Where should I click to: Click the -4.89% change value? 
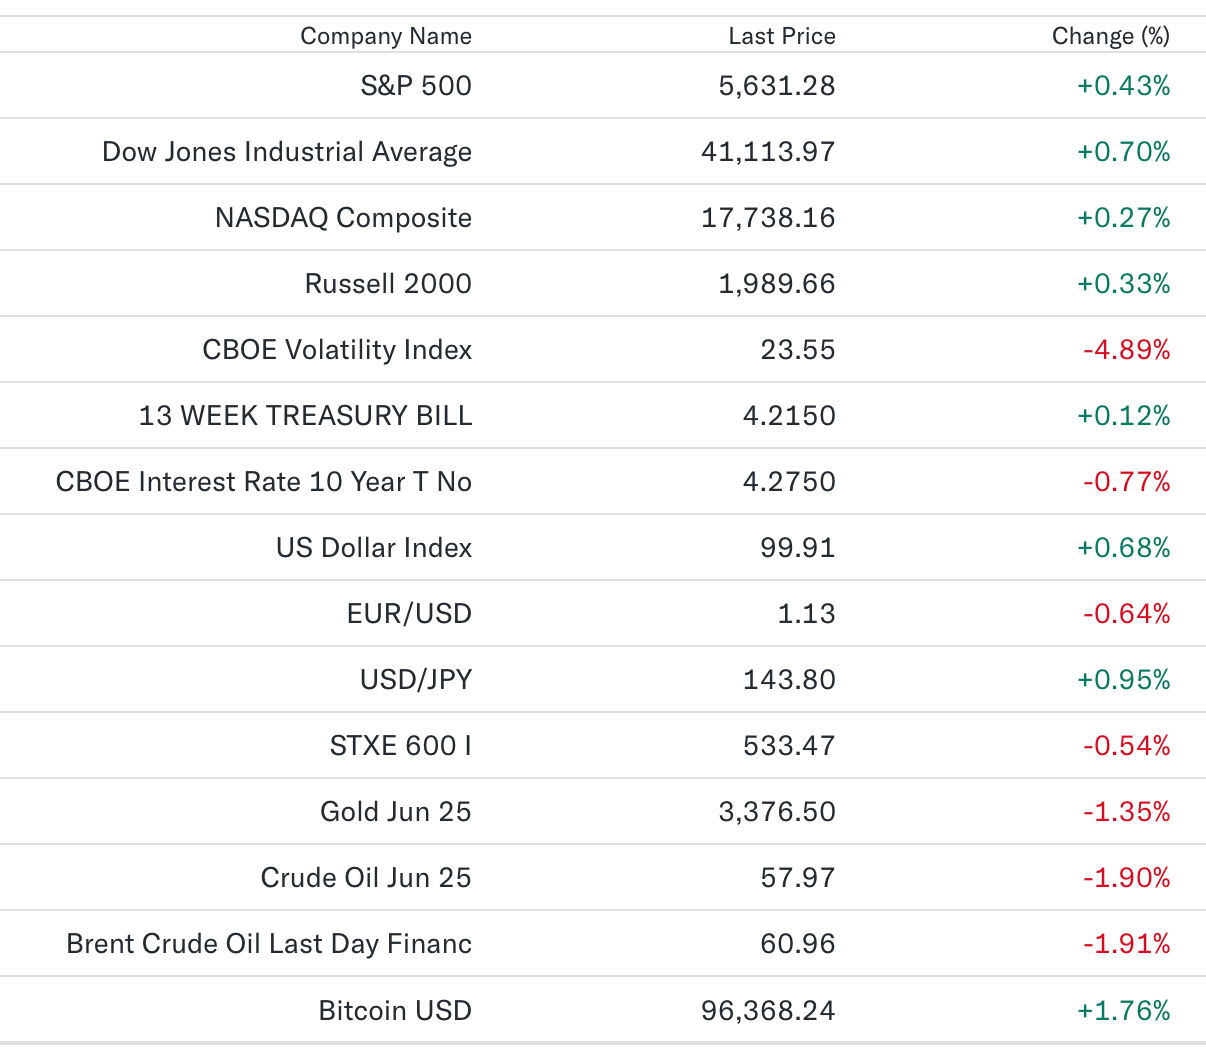1127,350
